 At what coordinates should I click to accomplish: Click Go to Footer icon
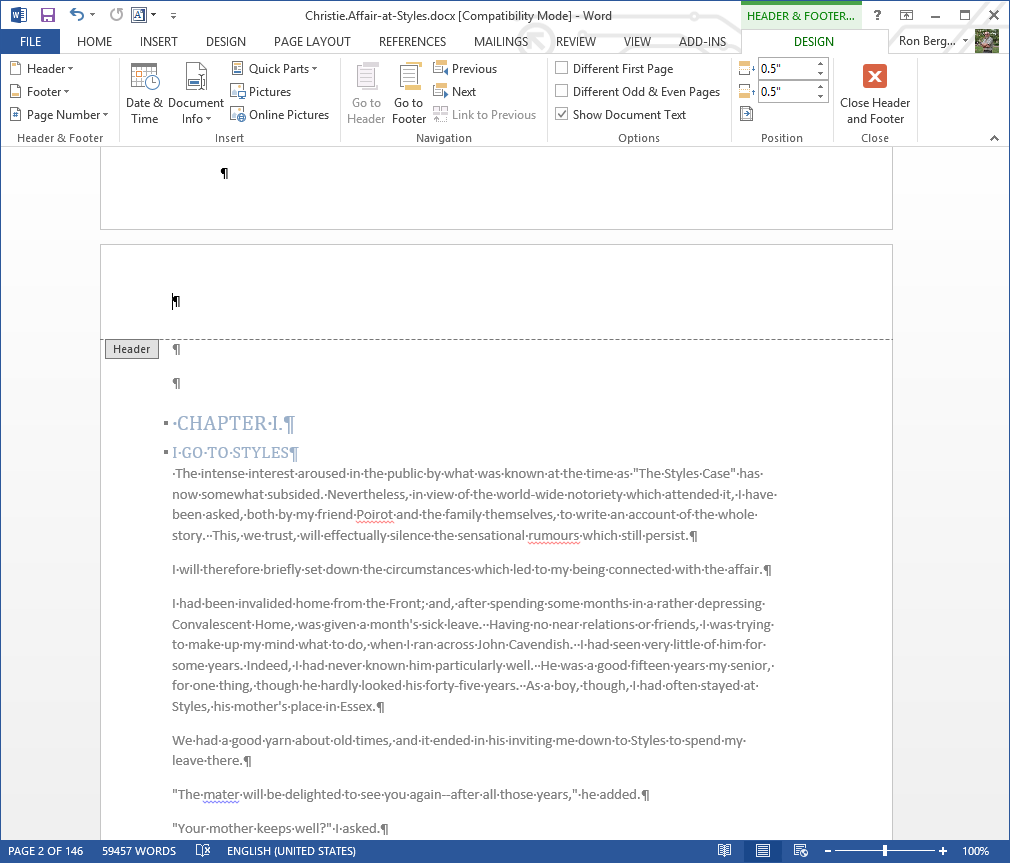click(x=409, y=93)
